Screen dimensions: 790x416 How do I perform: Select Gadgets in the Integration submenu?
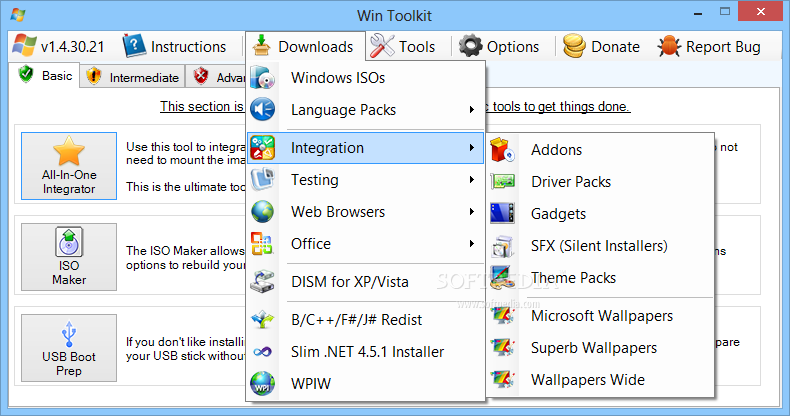tap(601, 214)
